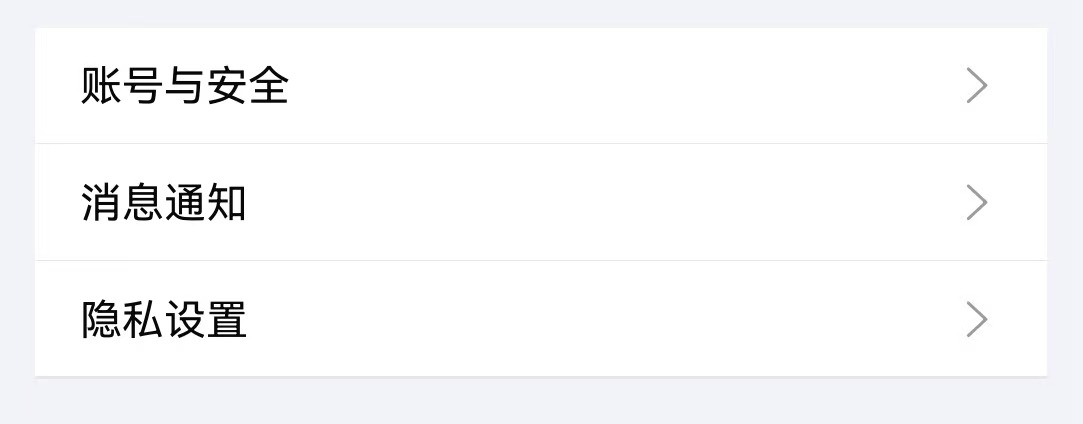The width and height of the screenshot is (1083, 424).
Task: Expand message notifications via right arrow
Action: click(x=977, y=203)
